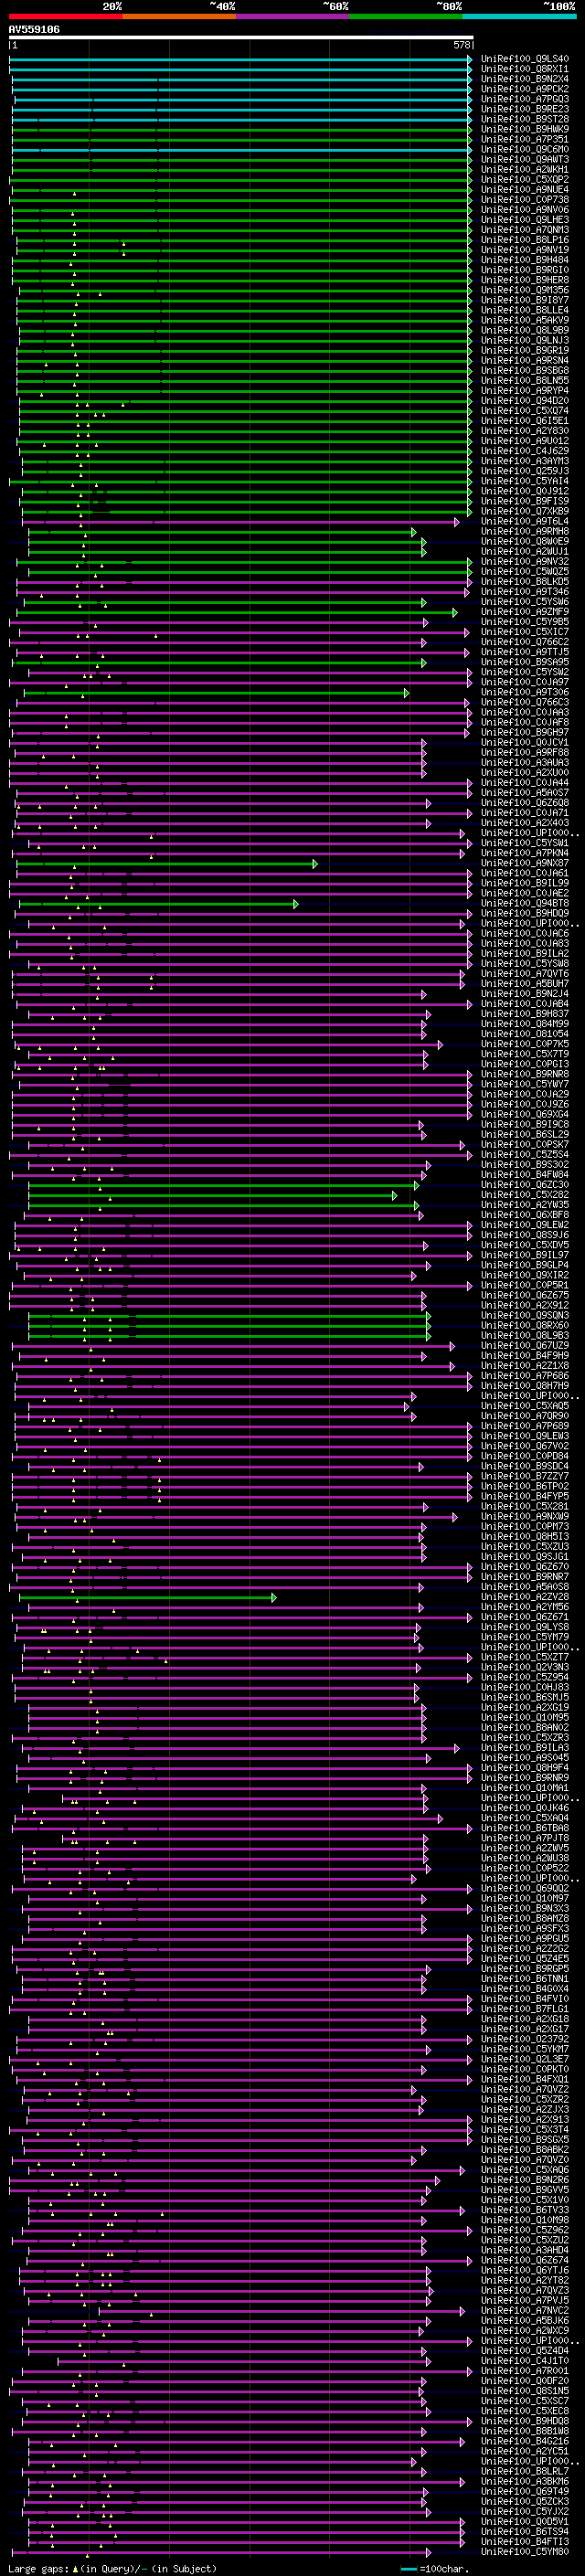Select hit label UniRef100_A9ZMF9
Image resolution: width=585 pixels, height=2576 pixels.
(525, 612)
